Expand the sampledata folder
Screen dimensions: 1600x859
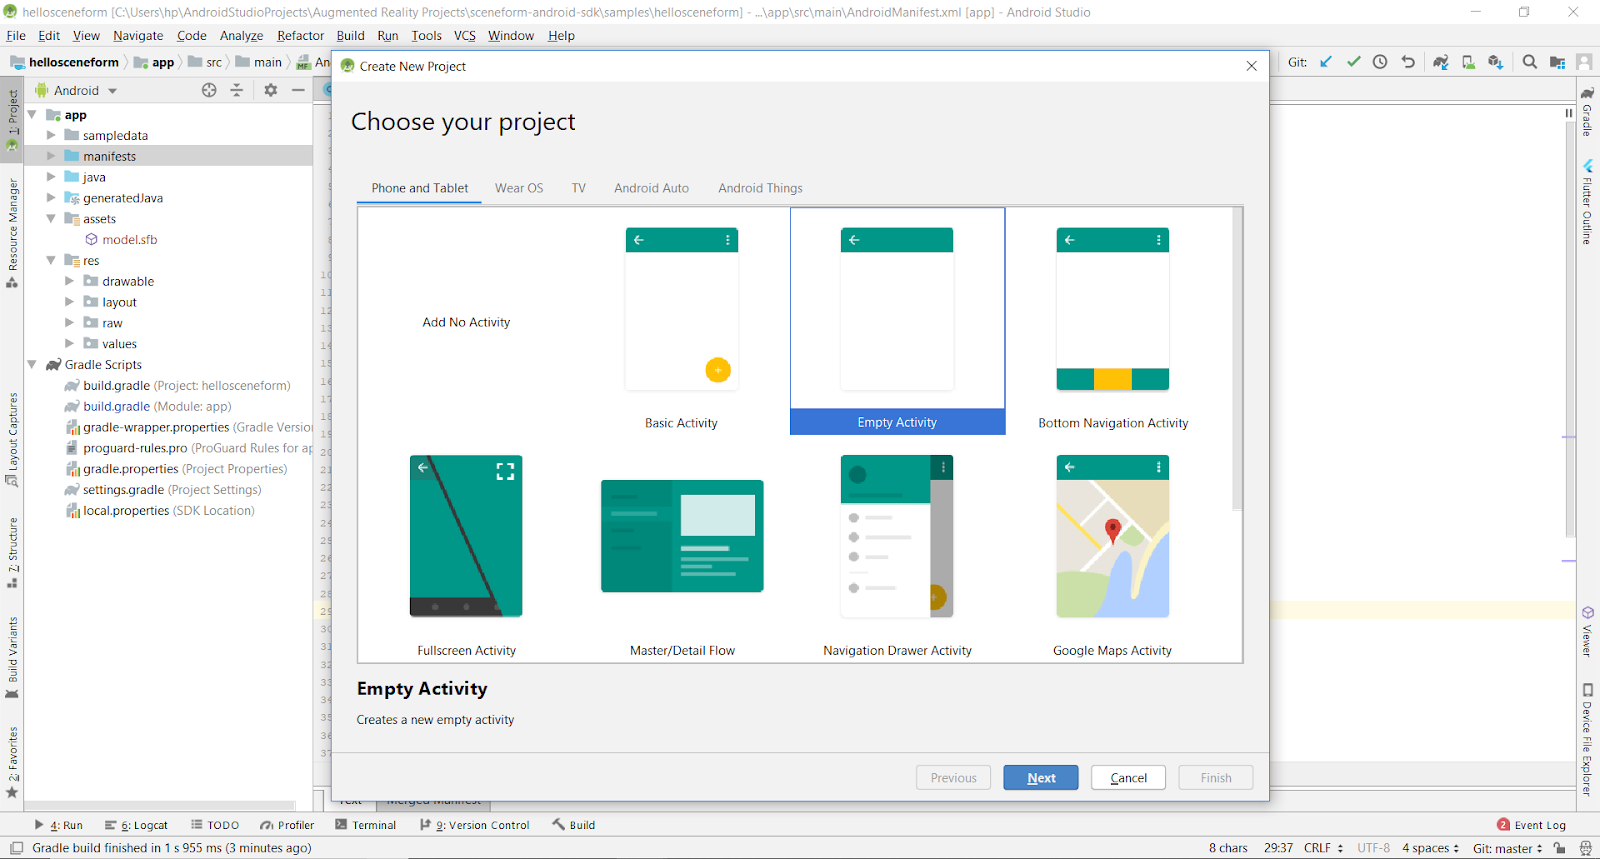(x=51, y=135)
